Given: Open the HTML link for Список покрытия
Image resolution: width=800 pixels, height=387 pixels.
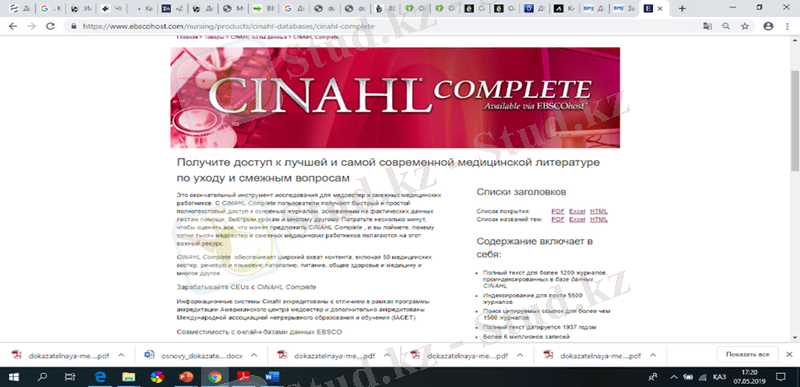Looking at the screenshot, I should 598,211.
